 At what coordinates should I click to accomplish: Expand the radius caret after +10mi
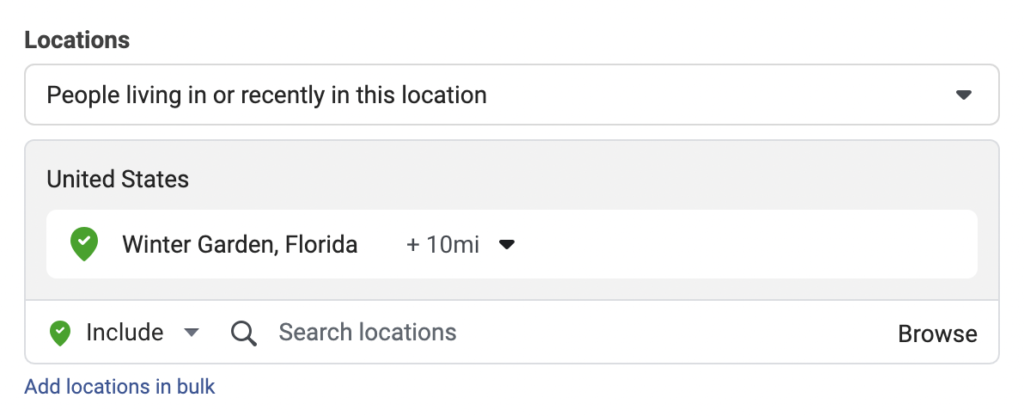click(507, 244)
